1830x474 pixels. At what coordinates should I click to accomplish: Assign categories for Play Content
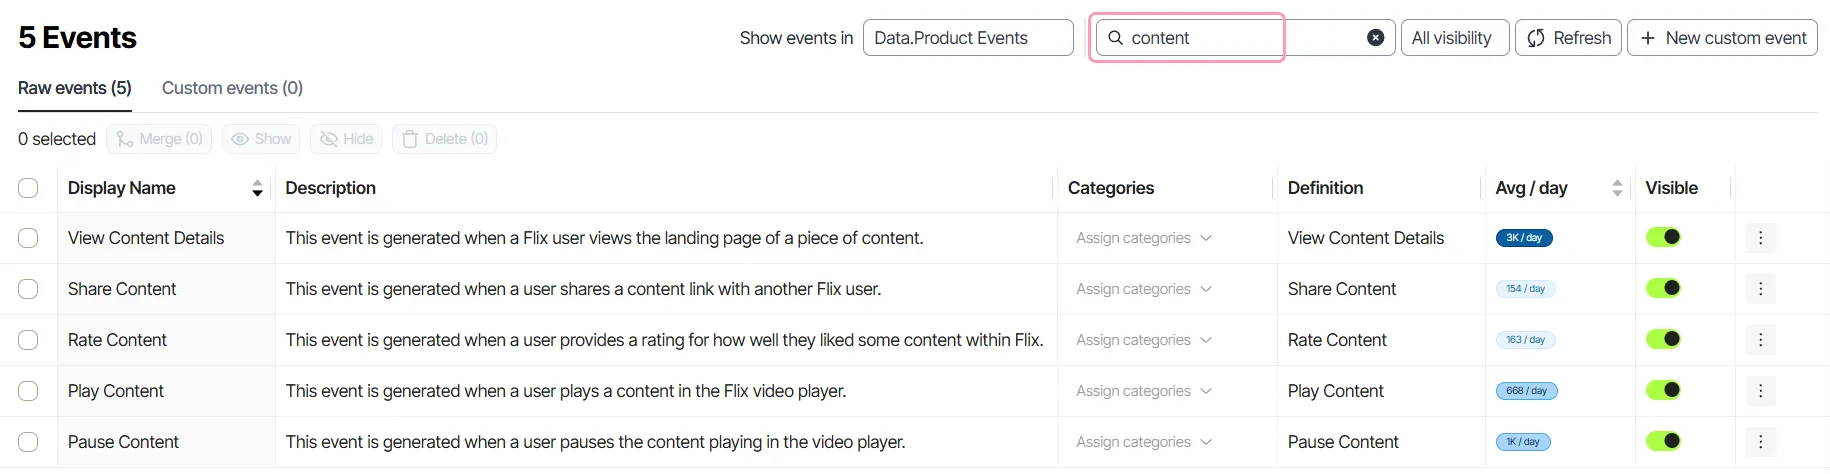point(1144,391)
